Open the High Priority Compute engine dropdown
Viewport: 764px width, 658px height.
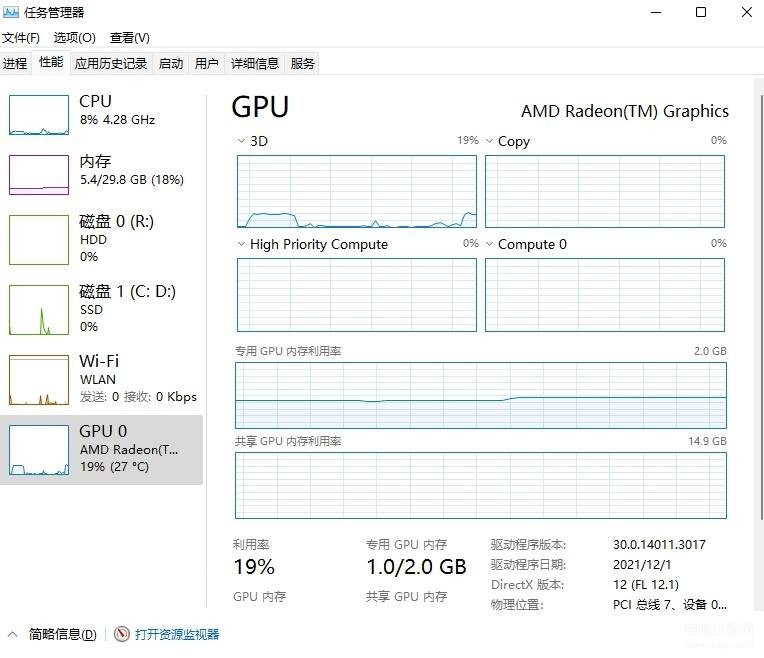tap(241, 244)
